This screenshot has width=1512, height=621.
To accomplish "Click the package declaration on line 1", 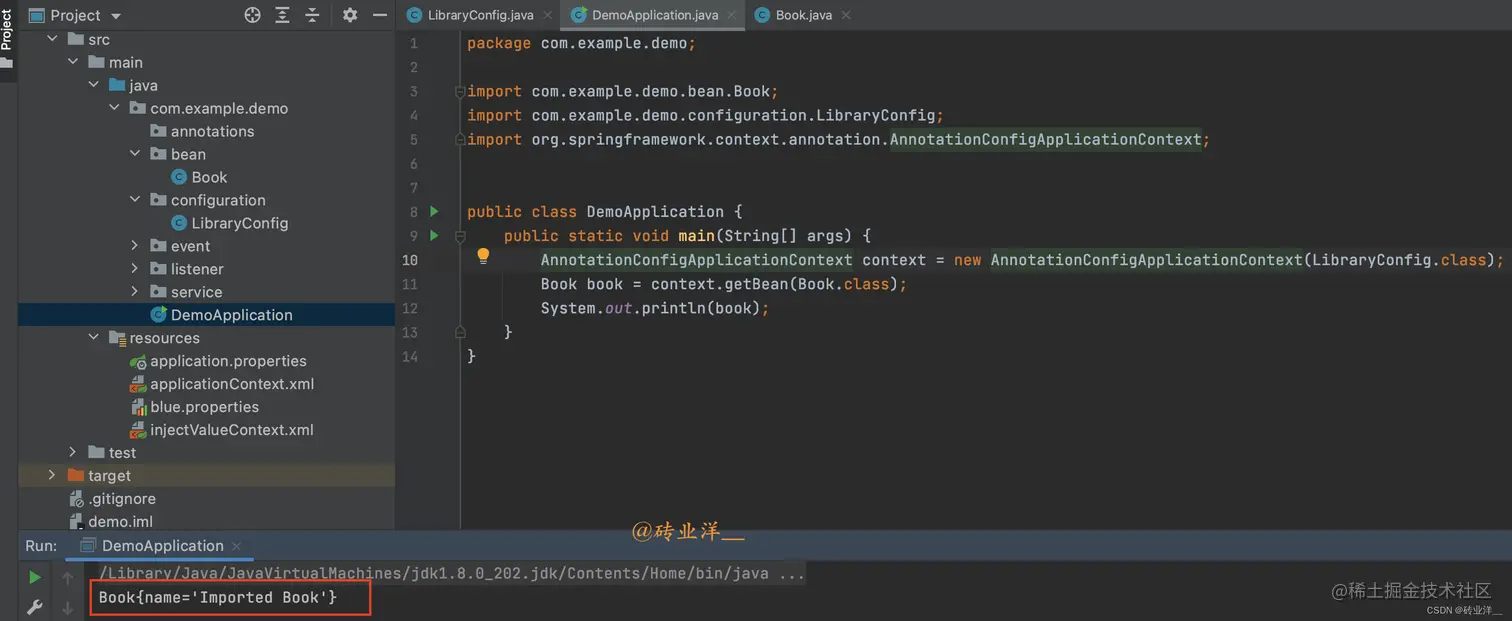I will coord(581,44).
